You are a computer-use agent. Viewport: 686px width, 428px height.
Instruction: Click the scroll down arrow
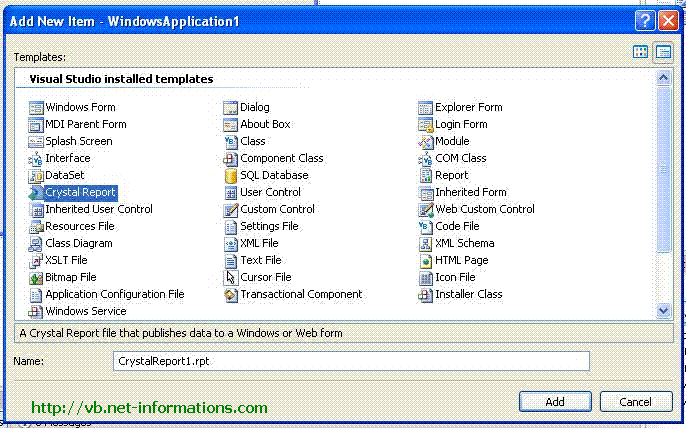pos(663,311)
